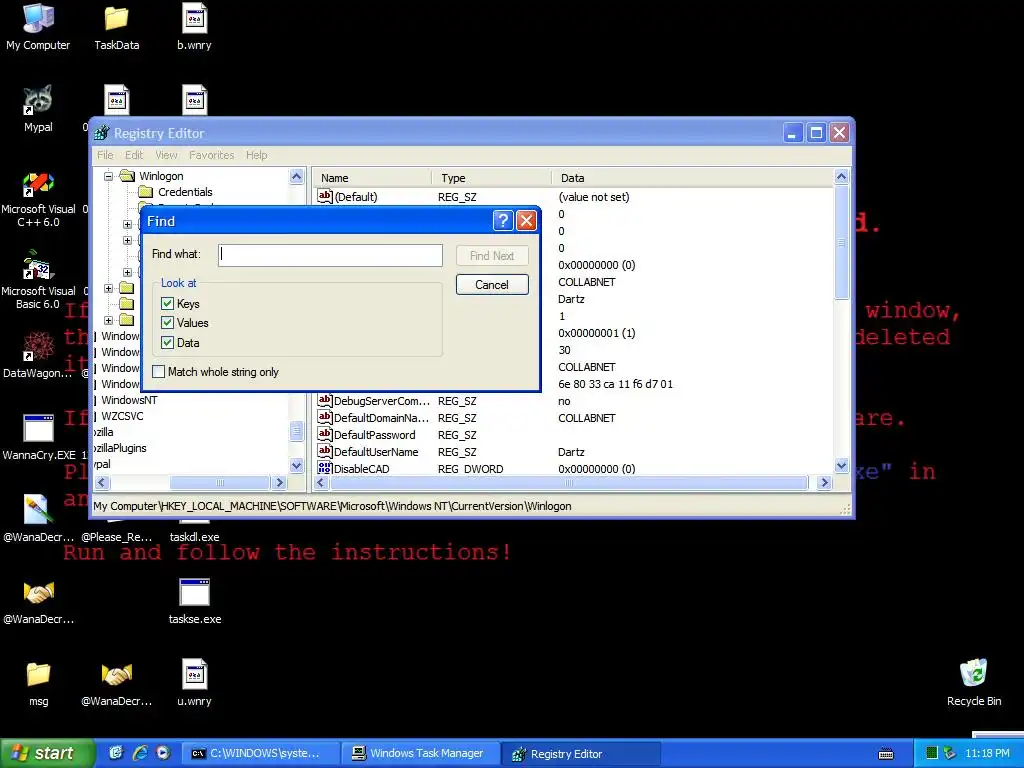Switch to Windows Task Manager taskbar button
Screen dimensions: 1024x768
[x=420, y=753]
